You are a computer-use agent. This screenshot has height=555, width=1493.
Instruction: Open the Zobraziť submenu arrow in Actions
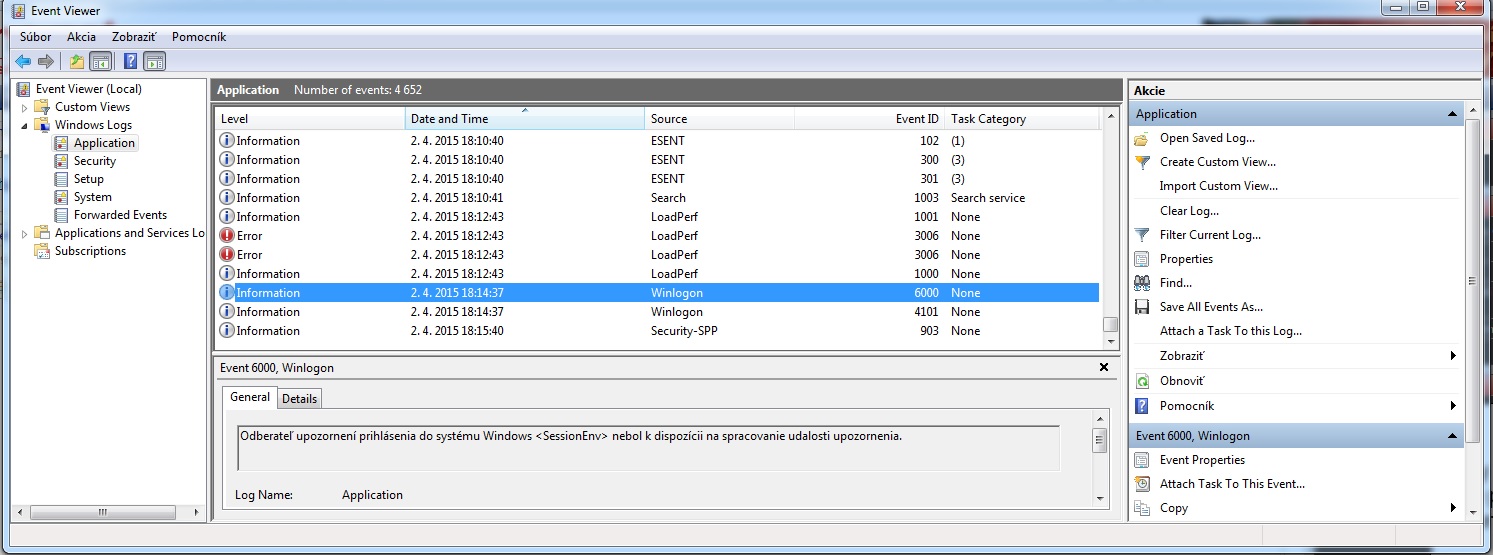click(1452, 356)
